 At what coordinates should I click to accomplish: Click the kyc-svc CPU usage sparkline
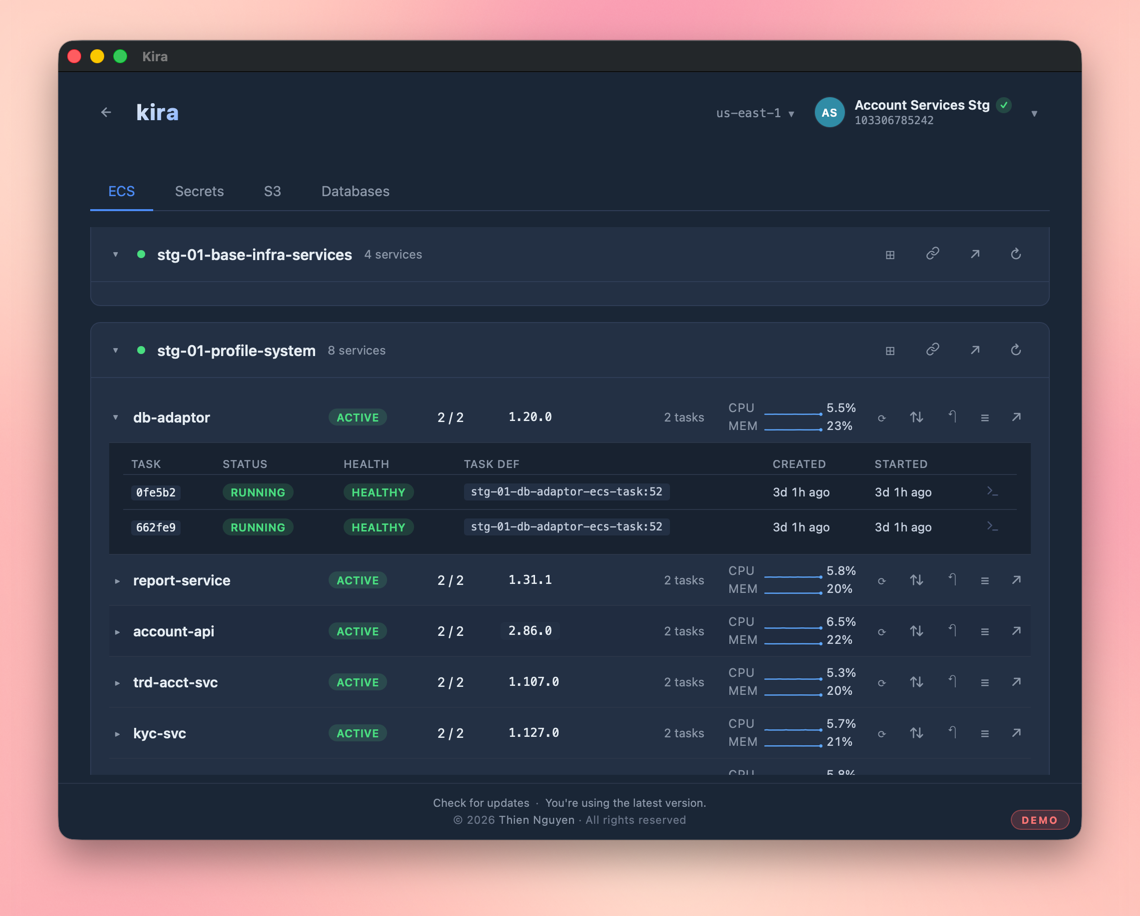pyautogui.click(x=793, y=729)
